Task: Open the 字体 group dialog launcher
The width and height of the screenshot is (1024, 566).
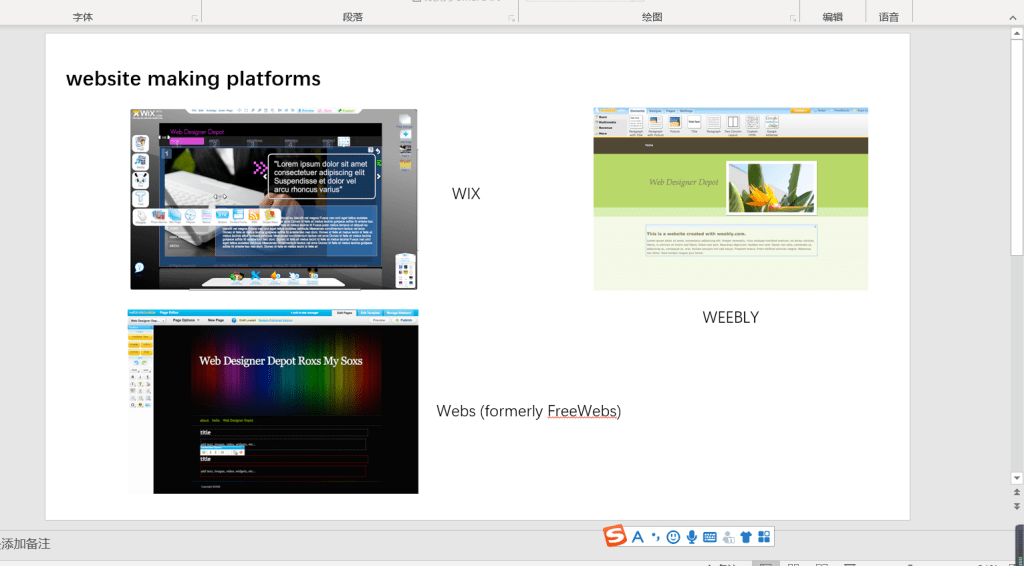Action: point(194,18)
